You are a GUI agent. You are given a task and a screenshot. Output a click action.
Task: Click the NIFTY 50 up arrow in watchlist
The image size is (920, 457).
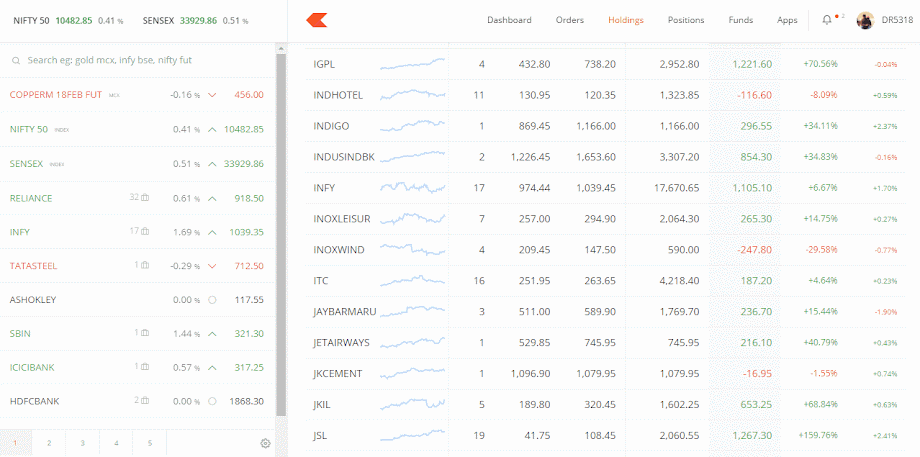(x=212, y=130)
